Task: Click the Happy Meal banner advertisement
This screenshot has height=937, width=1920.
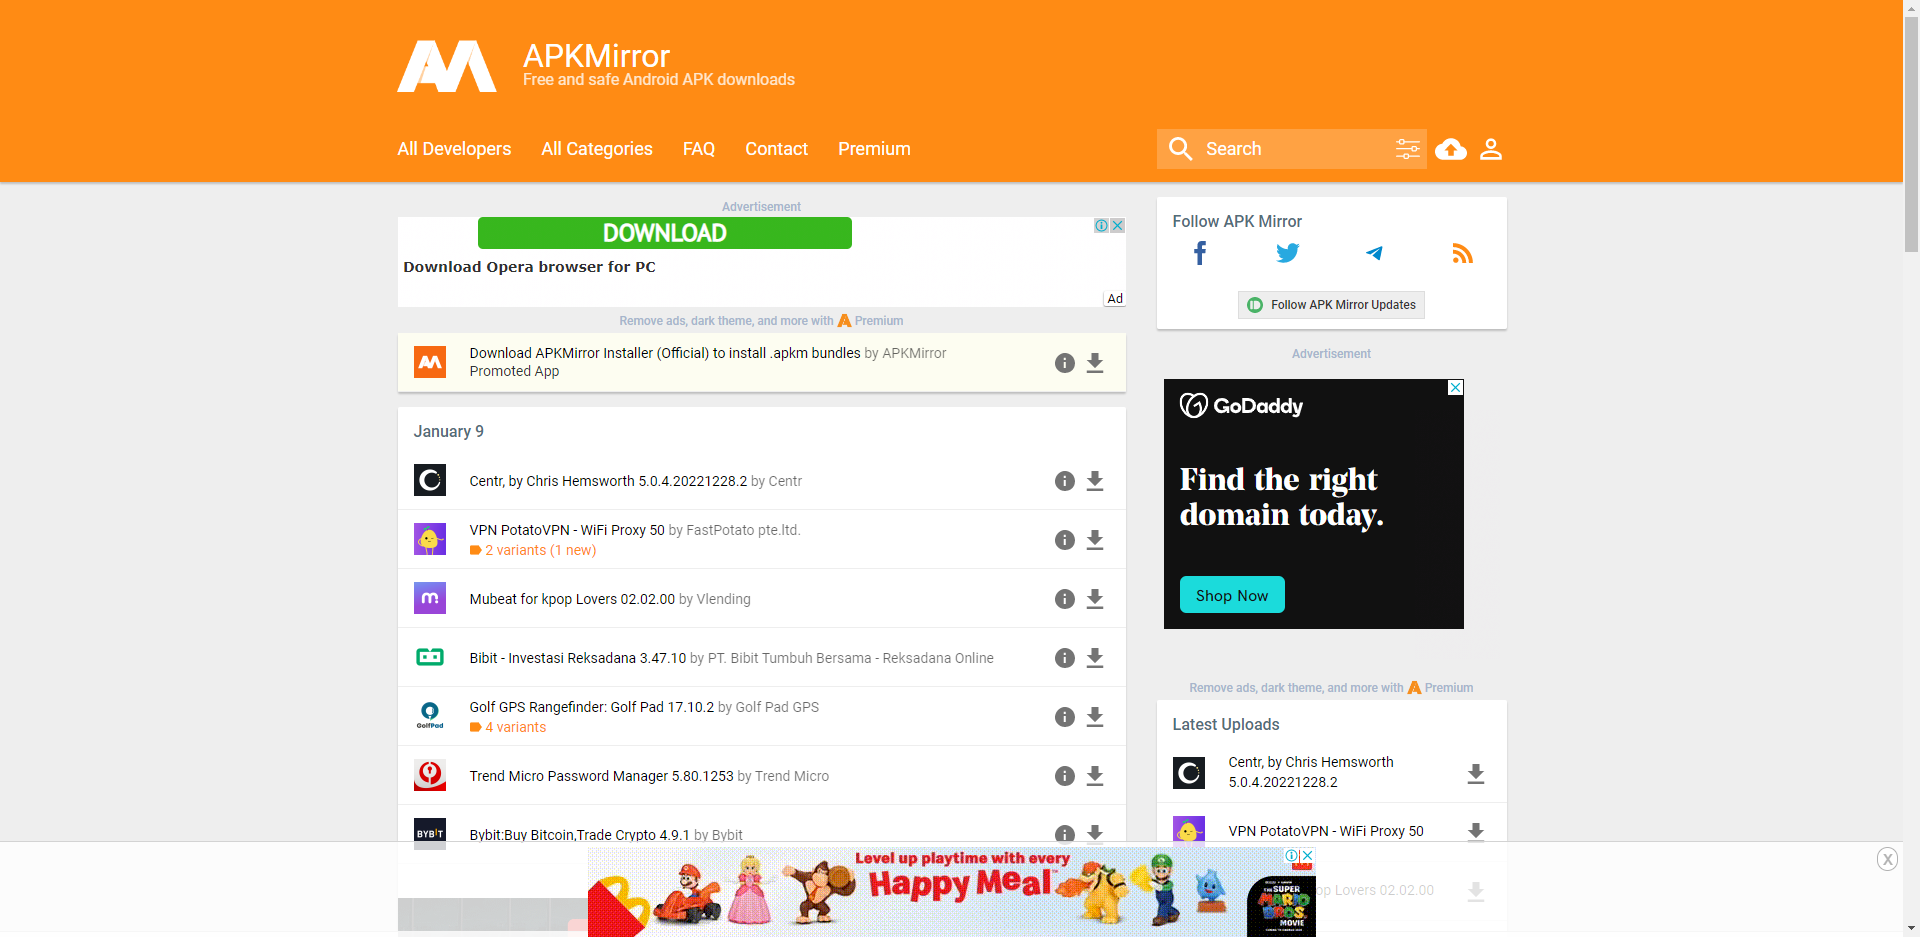Action: point(951,892)
